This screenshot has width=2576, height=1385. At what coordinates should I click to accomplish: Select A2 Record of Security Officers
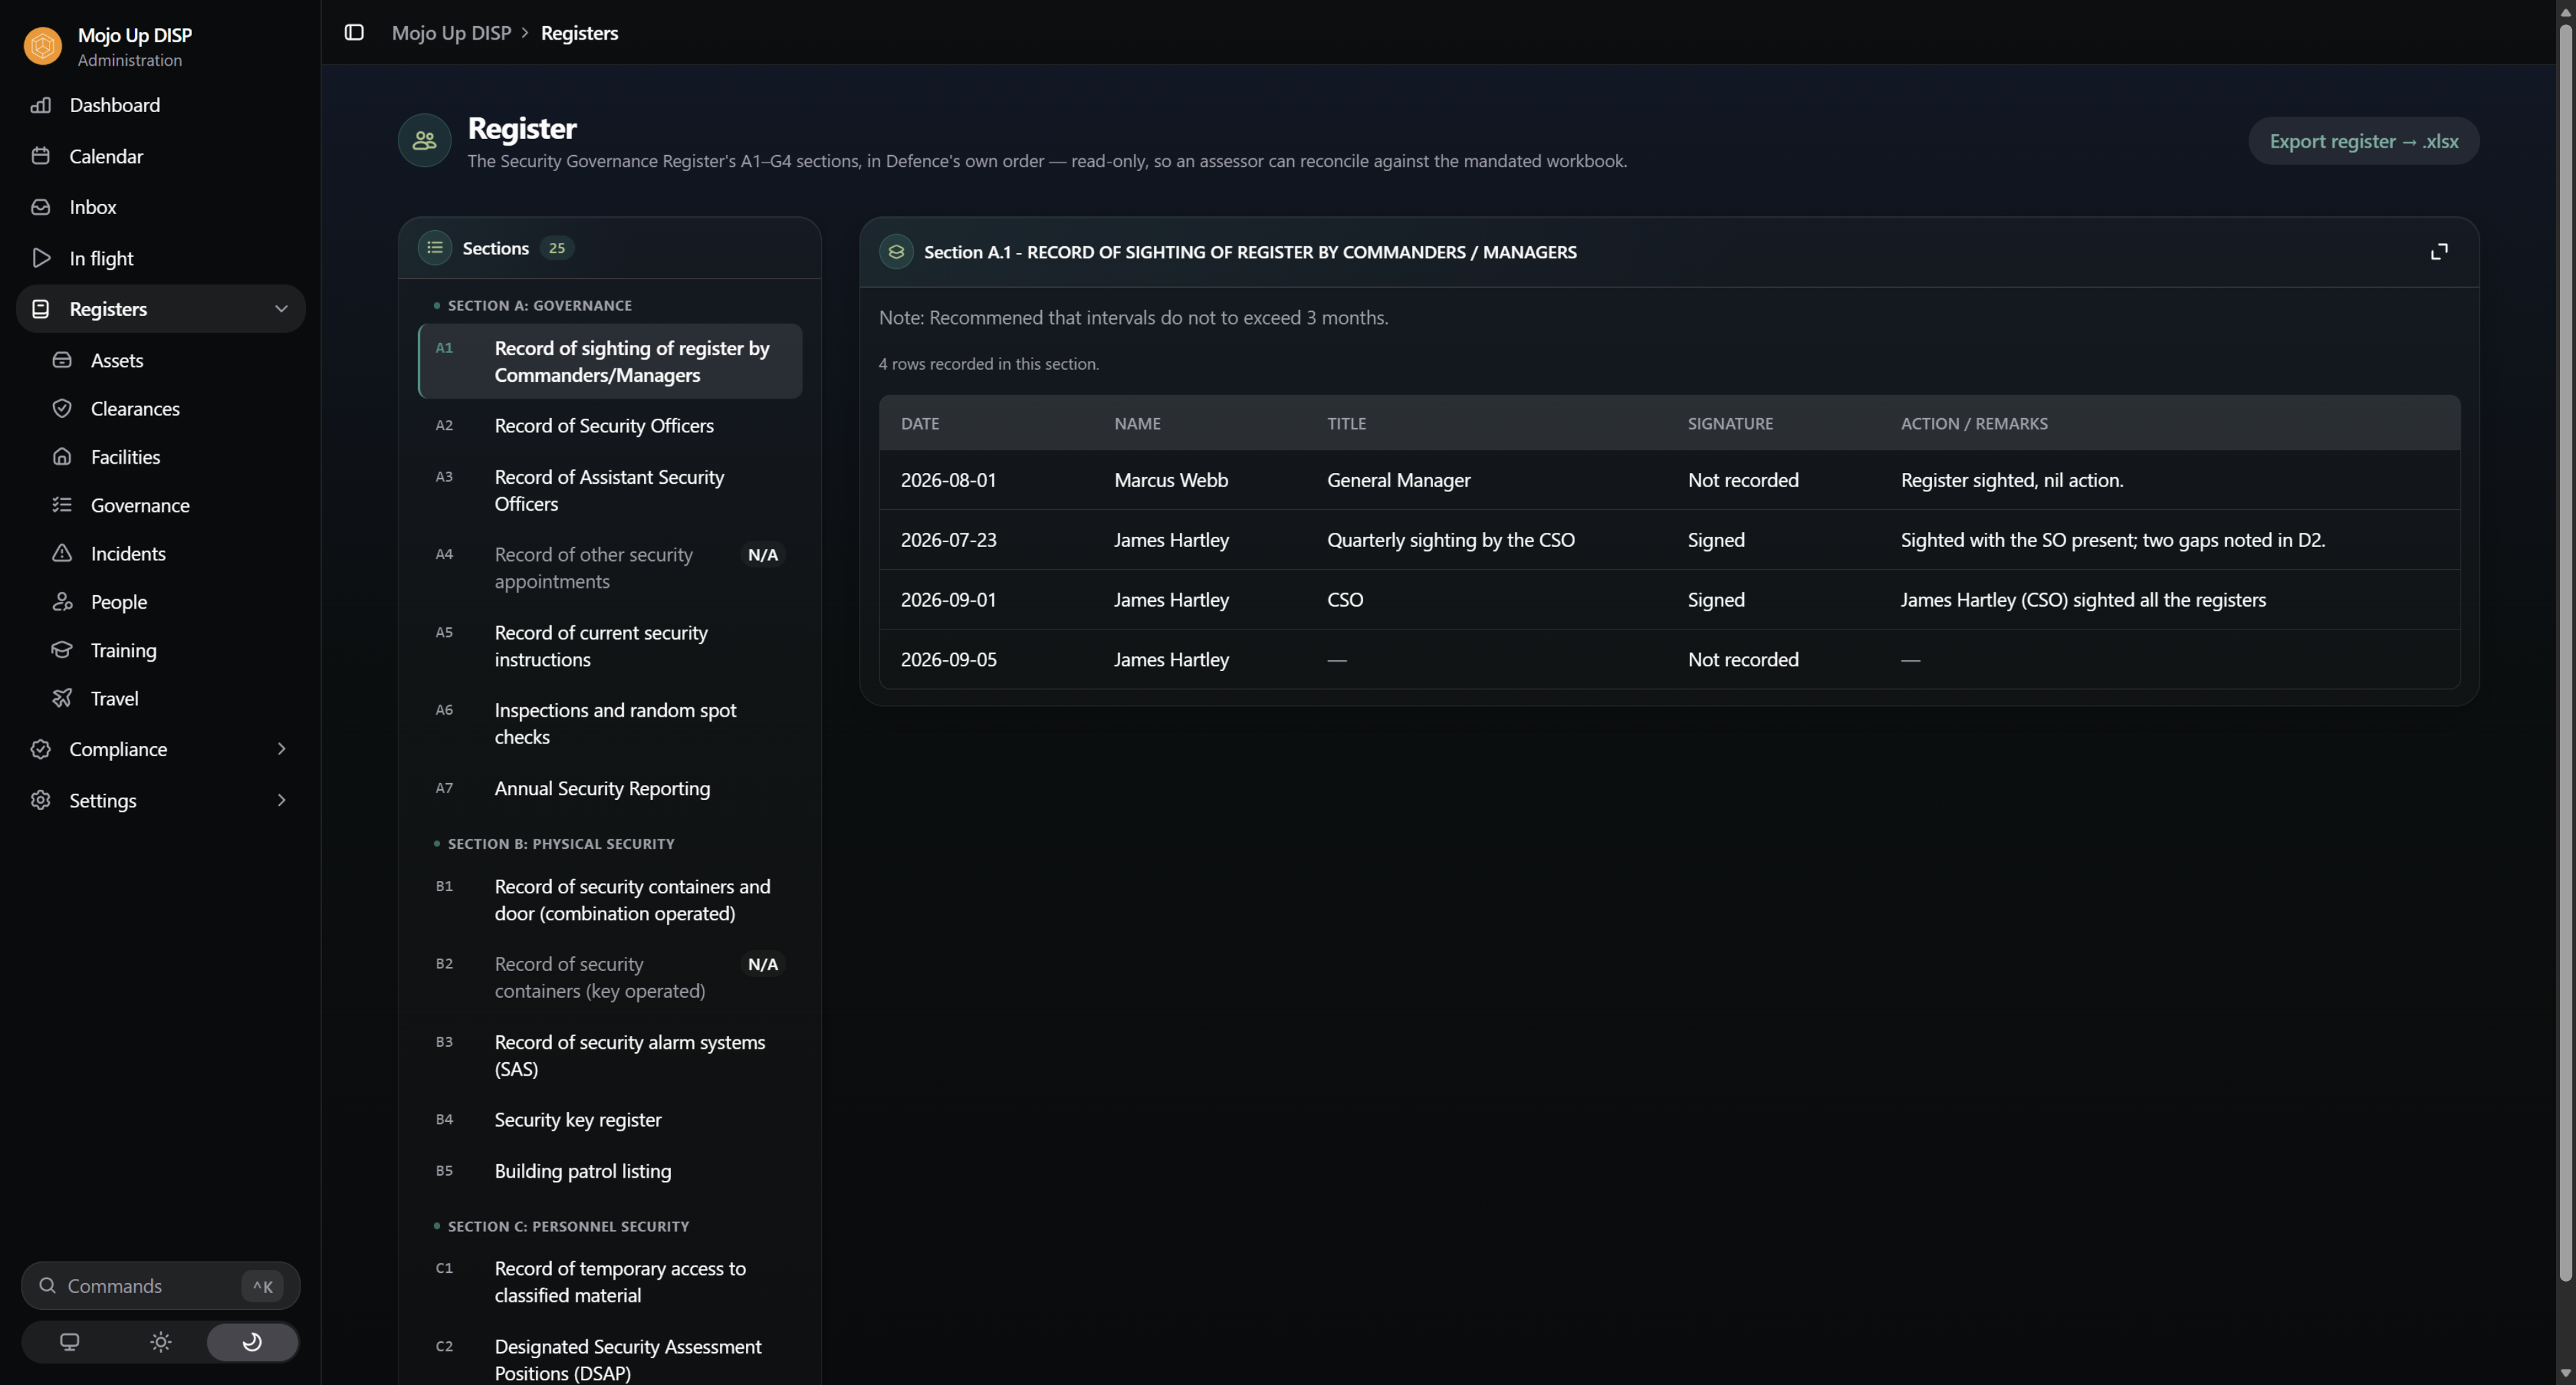coord(610,426)
